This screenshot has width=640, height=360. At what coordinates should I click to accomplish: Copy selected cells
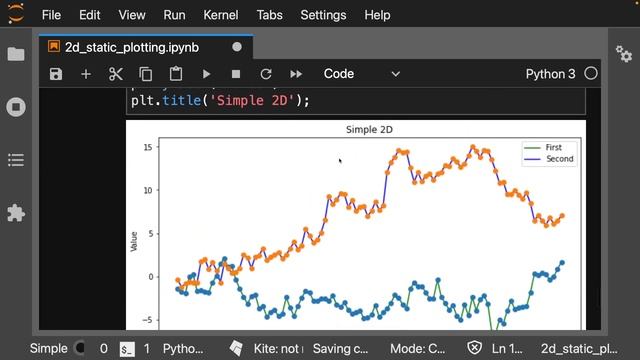[x=146, y=74]
